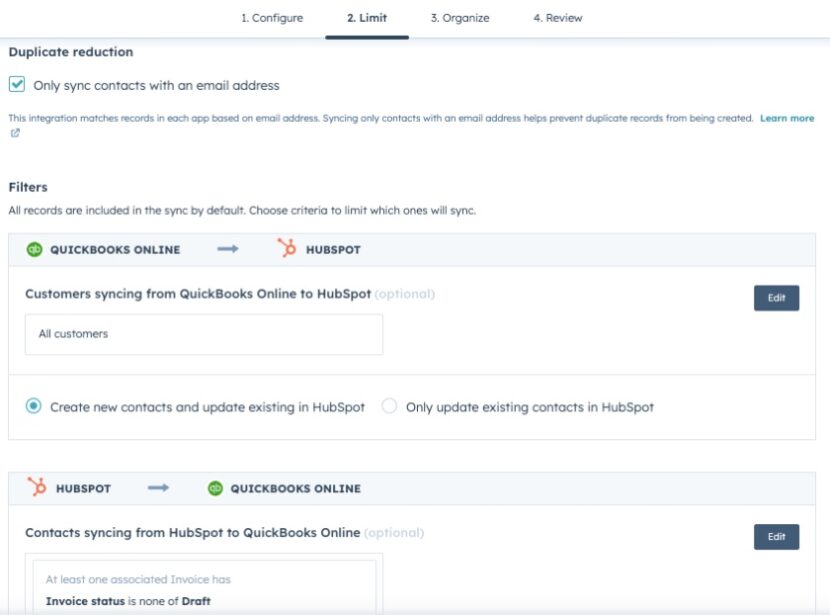Switch to the Configure tab
The width and height of the screenshot is (830, 615).
[270, 17]
